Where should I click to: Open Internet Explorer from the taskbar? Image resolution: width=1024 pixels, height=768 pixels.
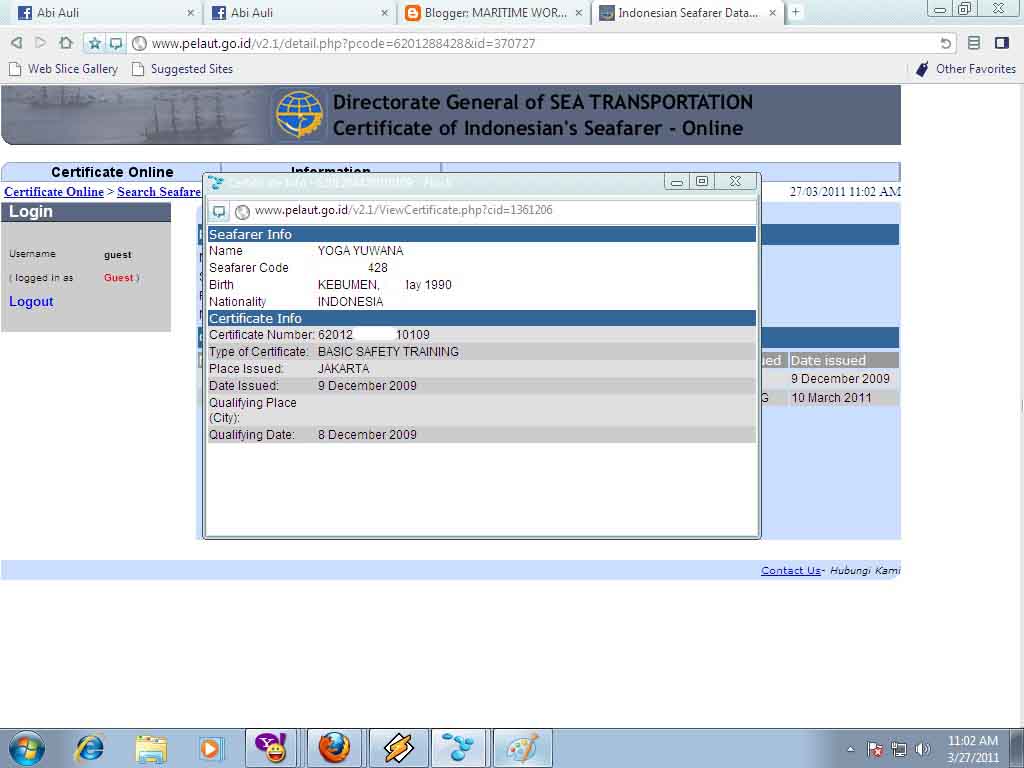coord(91,747)
